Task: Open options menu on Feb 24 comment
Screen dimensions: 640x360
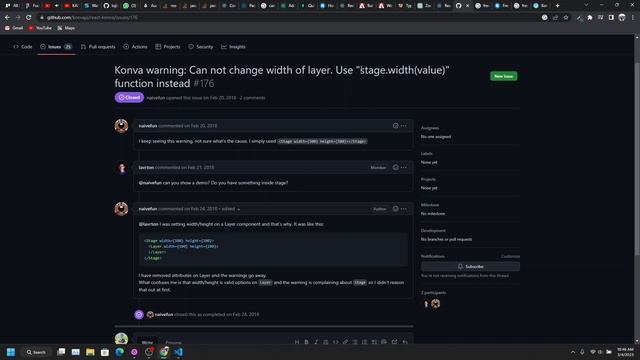Action: 404,209
